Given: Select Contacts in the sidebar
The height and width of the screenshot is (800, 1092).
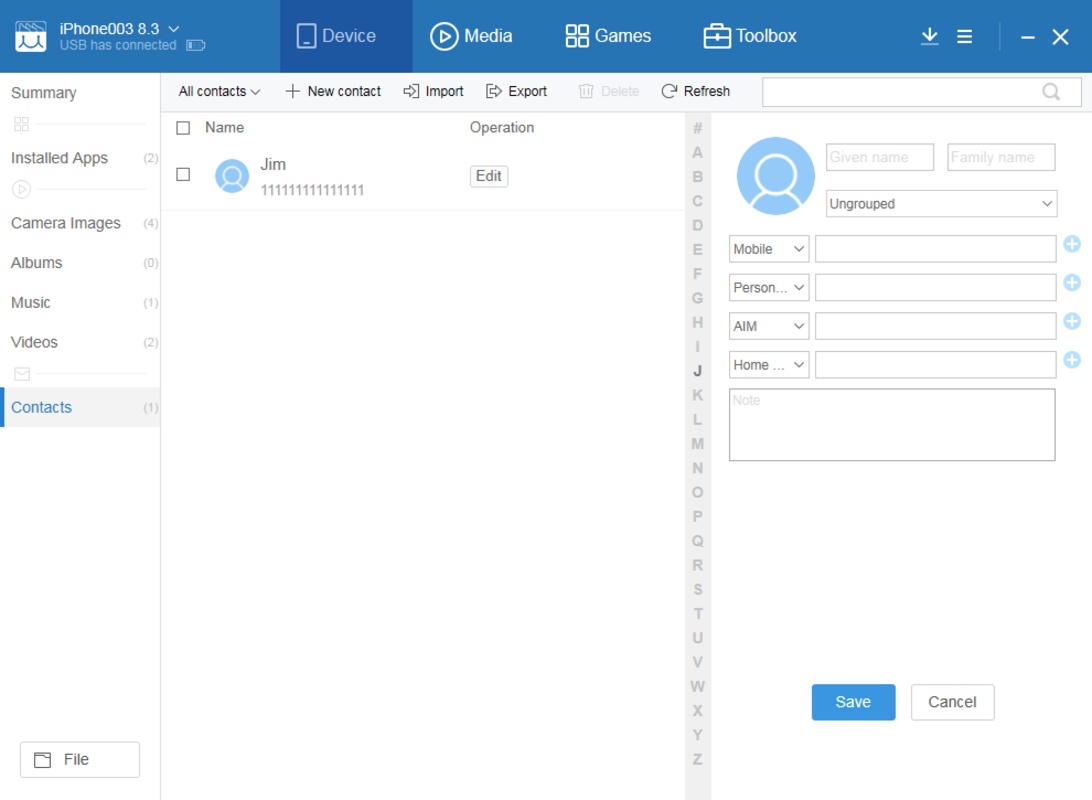Looking at the screenshot, I should click(x=80, y=407).
